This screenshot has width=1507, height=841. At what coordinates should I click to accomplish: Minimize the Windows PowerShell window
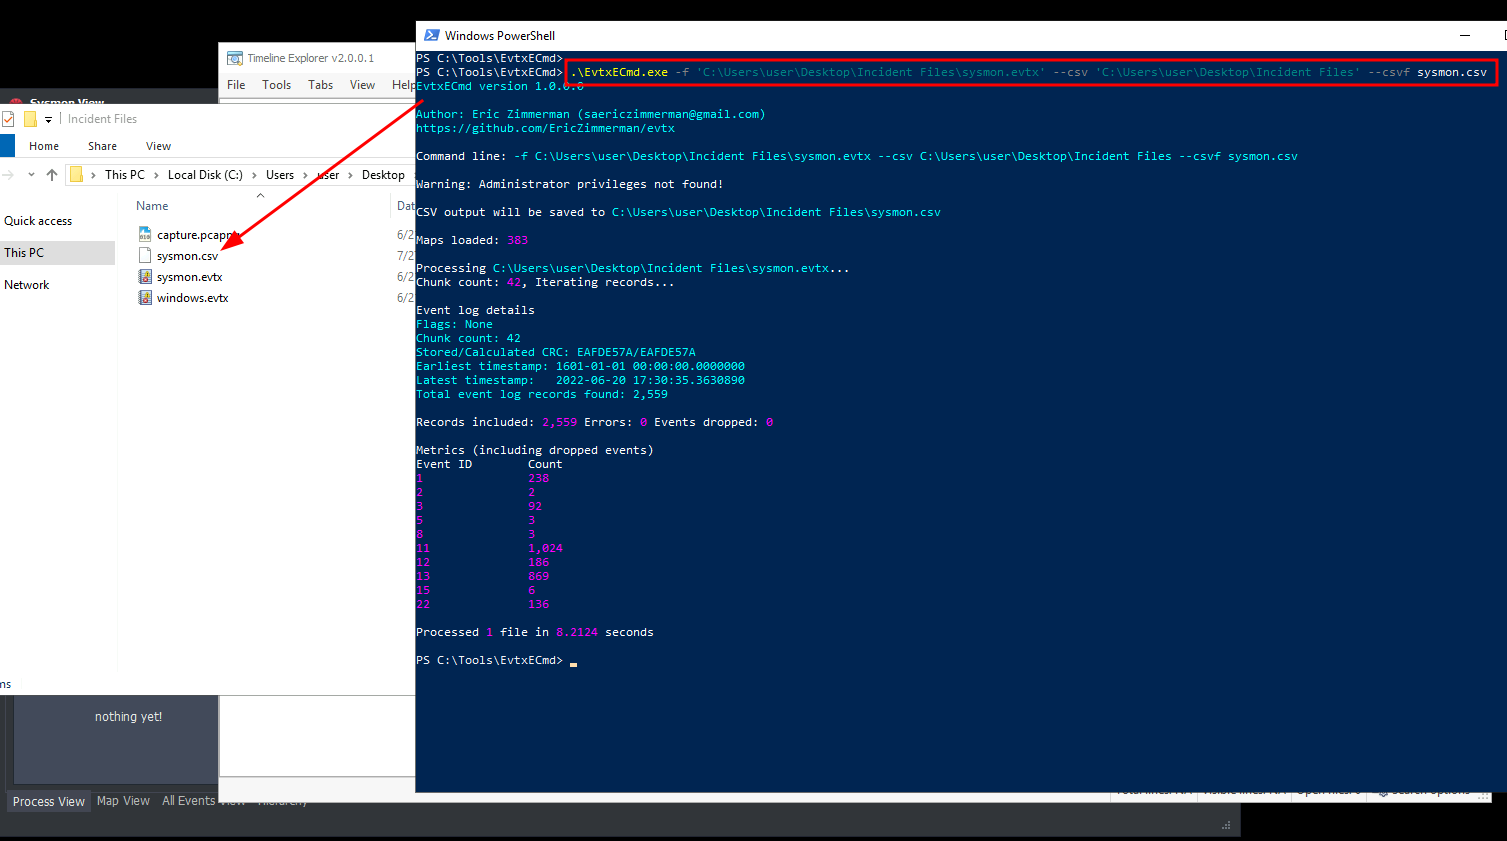click(1465, 35)
